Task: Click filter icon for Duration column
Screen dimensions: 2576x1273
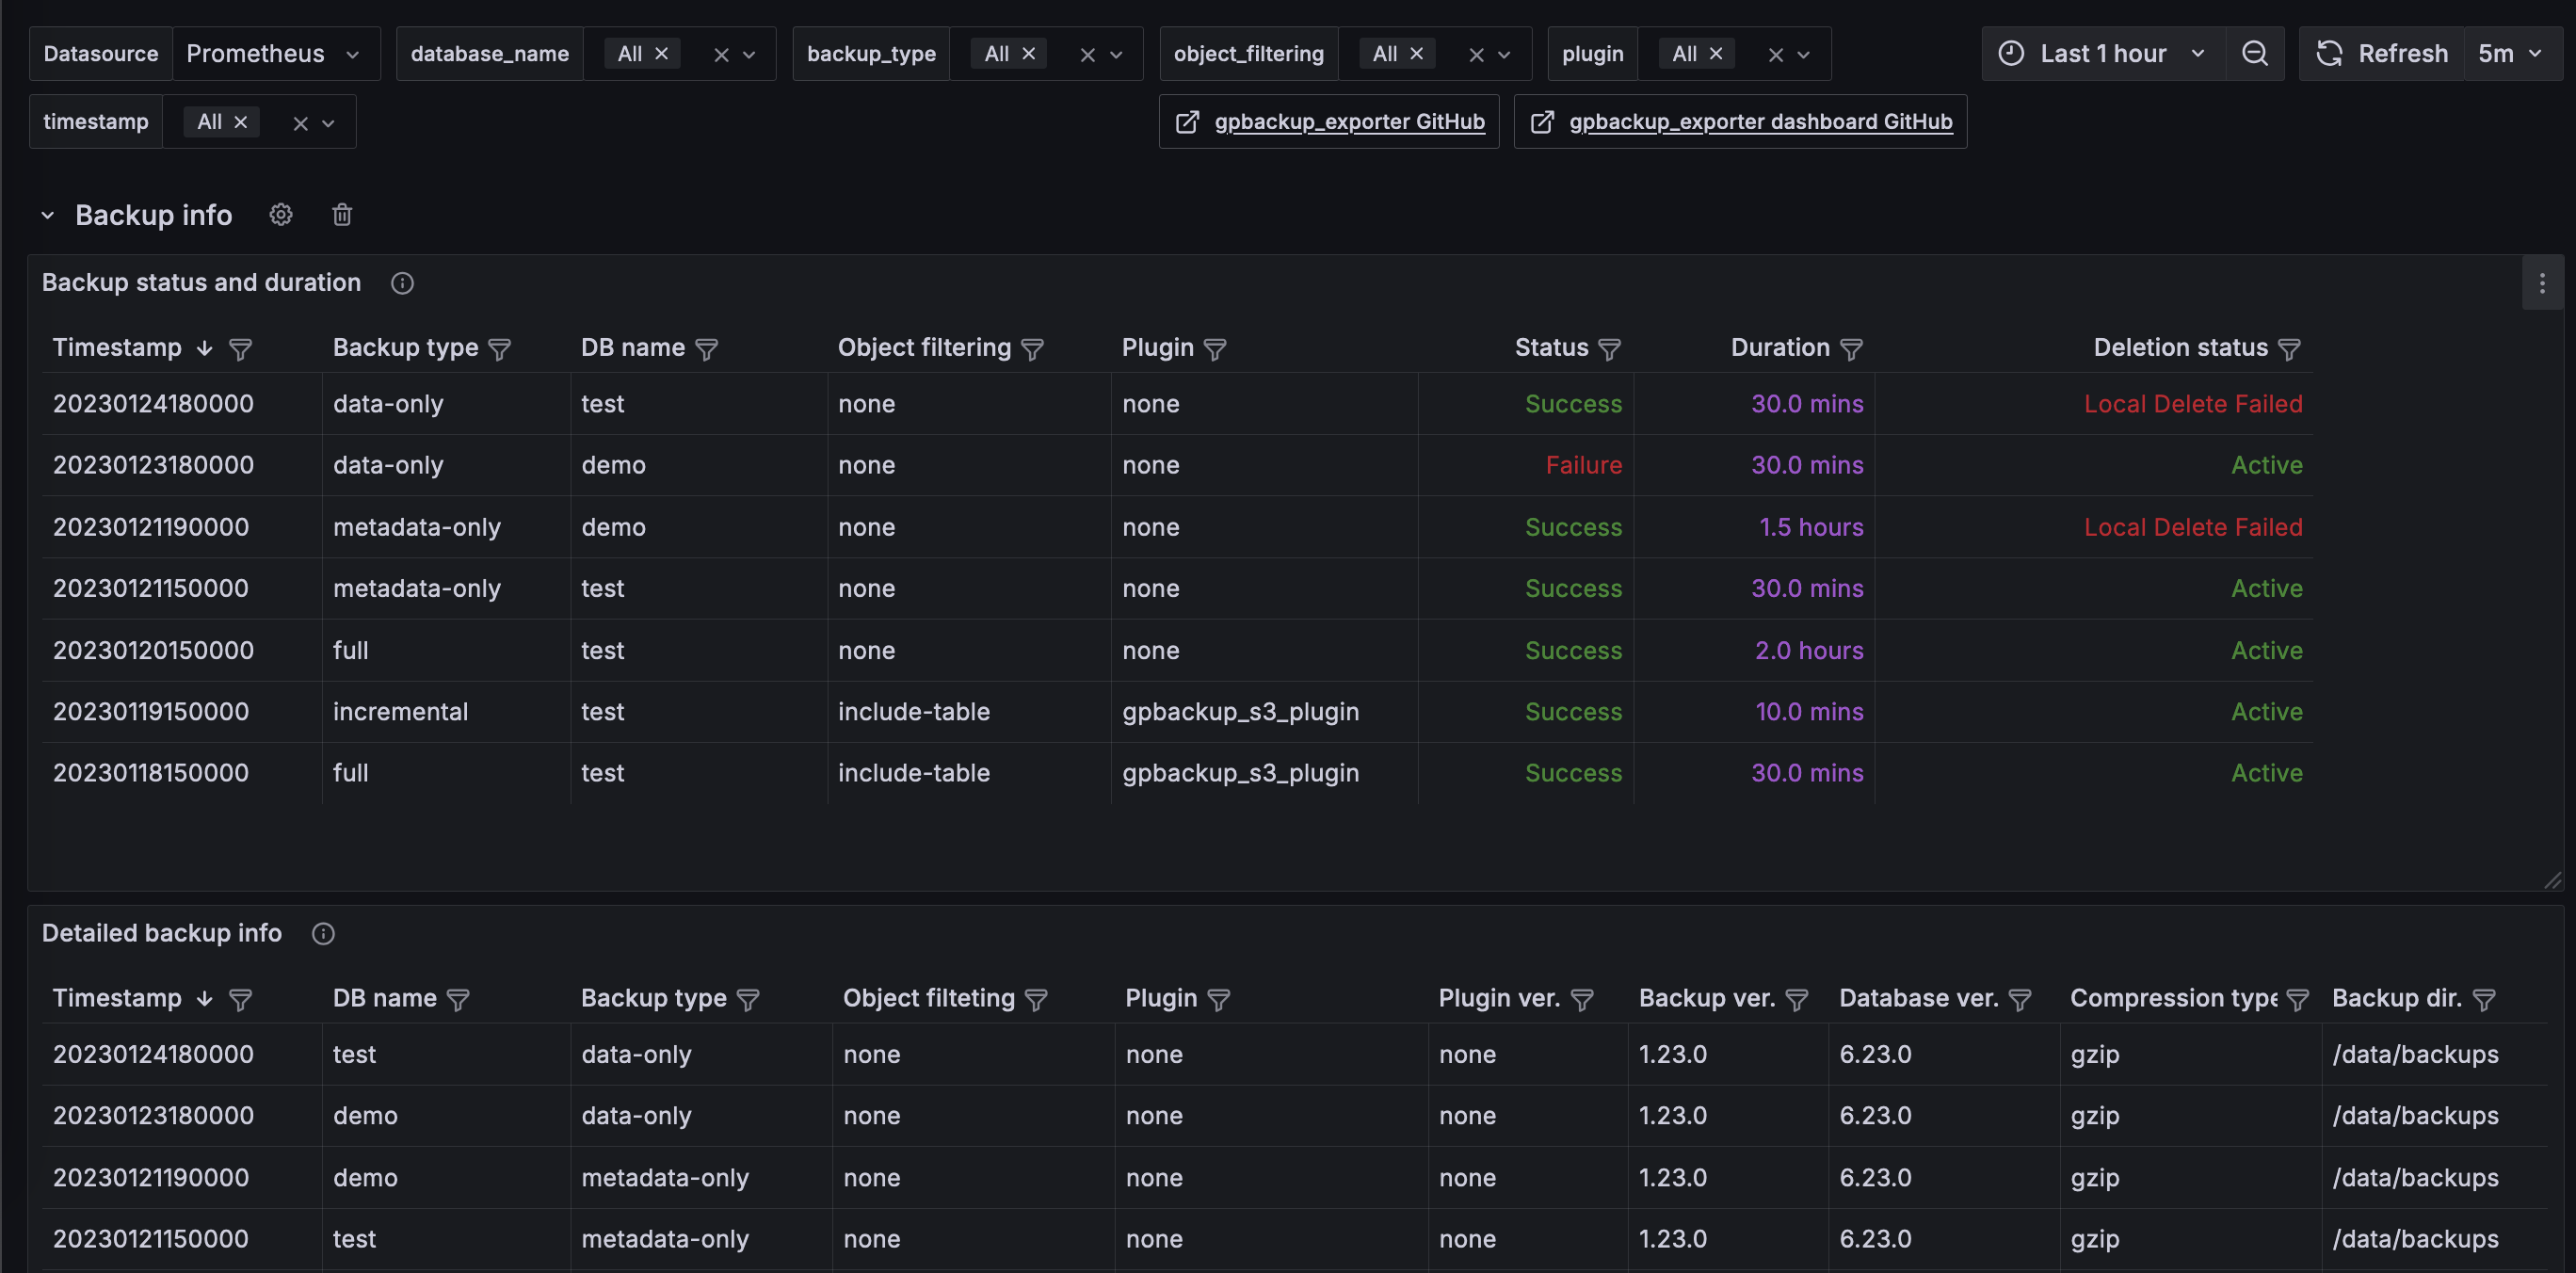Action: click(x=1851, y=349)
